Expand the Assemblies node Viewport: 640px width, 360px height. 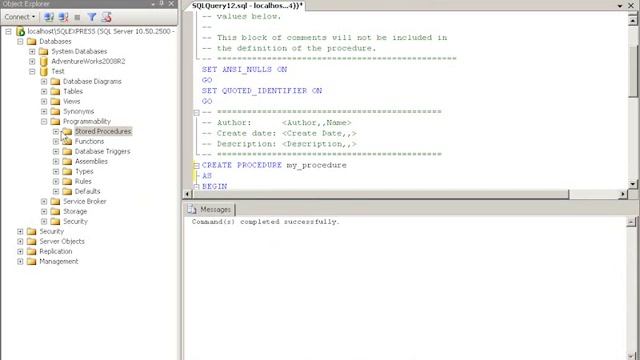[56, 161]
